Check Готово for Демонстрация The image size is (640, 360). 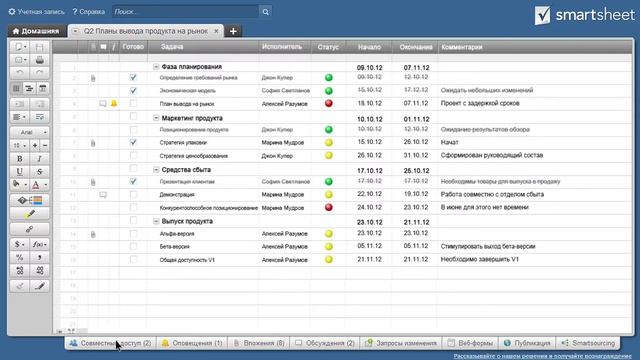(133, 195)
